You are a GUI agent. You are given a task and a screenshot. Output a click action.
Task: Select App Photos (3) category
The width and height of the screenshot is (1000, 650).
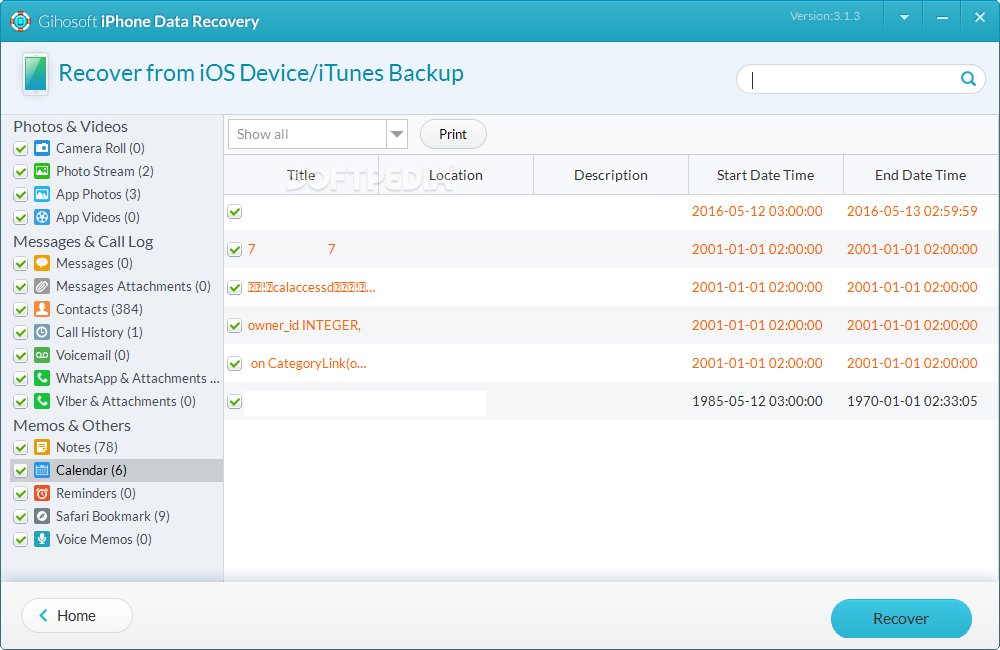pyautogui.click(x=98, y=194)
